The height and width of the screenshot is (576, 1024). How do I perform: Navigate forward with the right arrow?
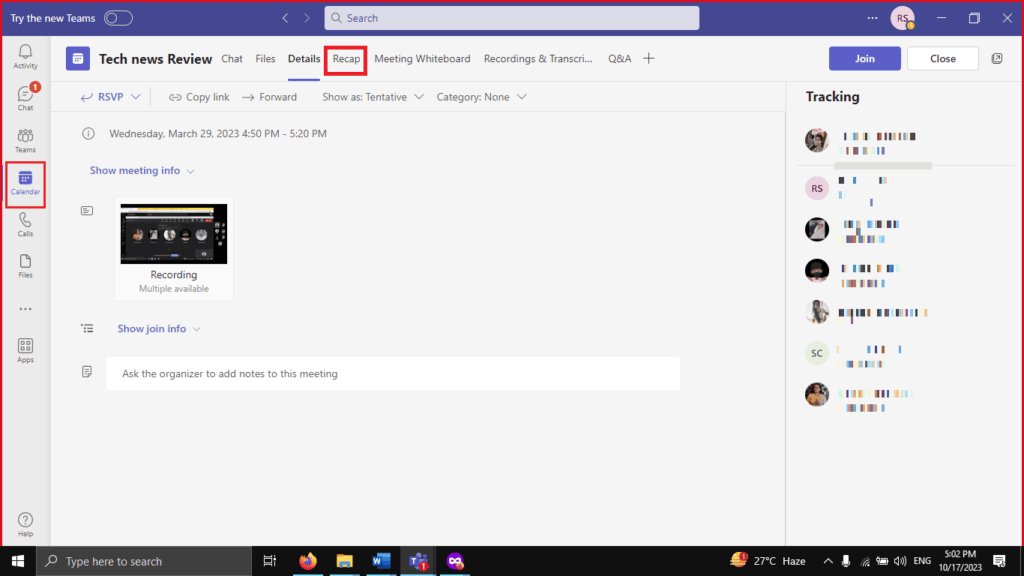[x=307, y=18]
